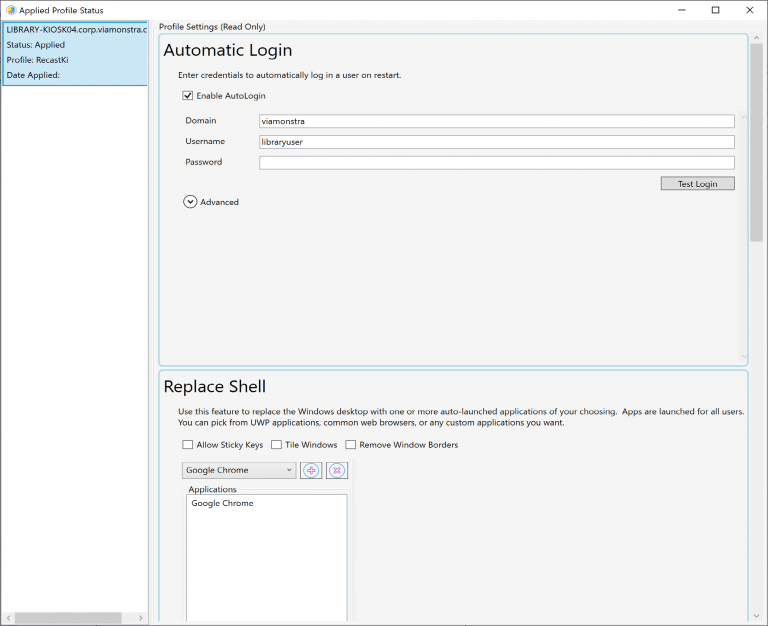Image resolution: width=768 pixels, height=626 pixels.
Task: Maximize the Applied Profile Status window
Action: click(x=715, y=10)
